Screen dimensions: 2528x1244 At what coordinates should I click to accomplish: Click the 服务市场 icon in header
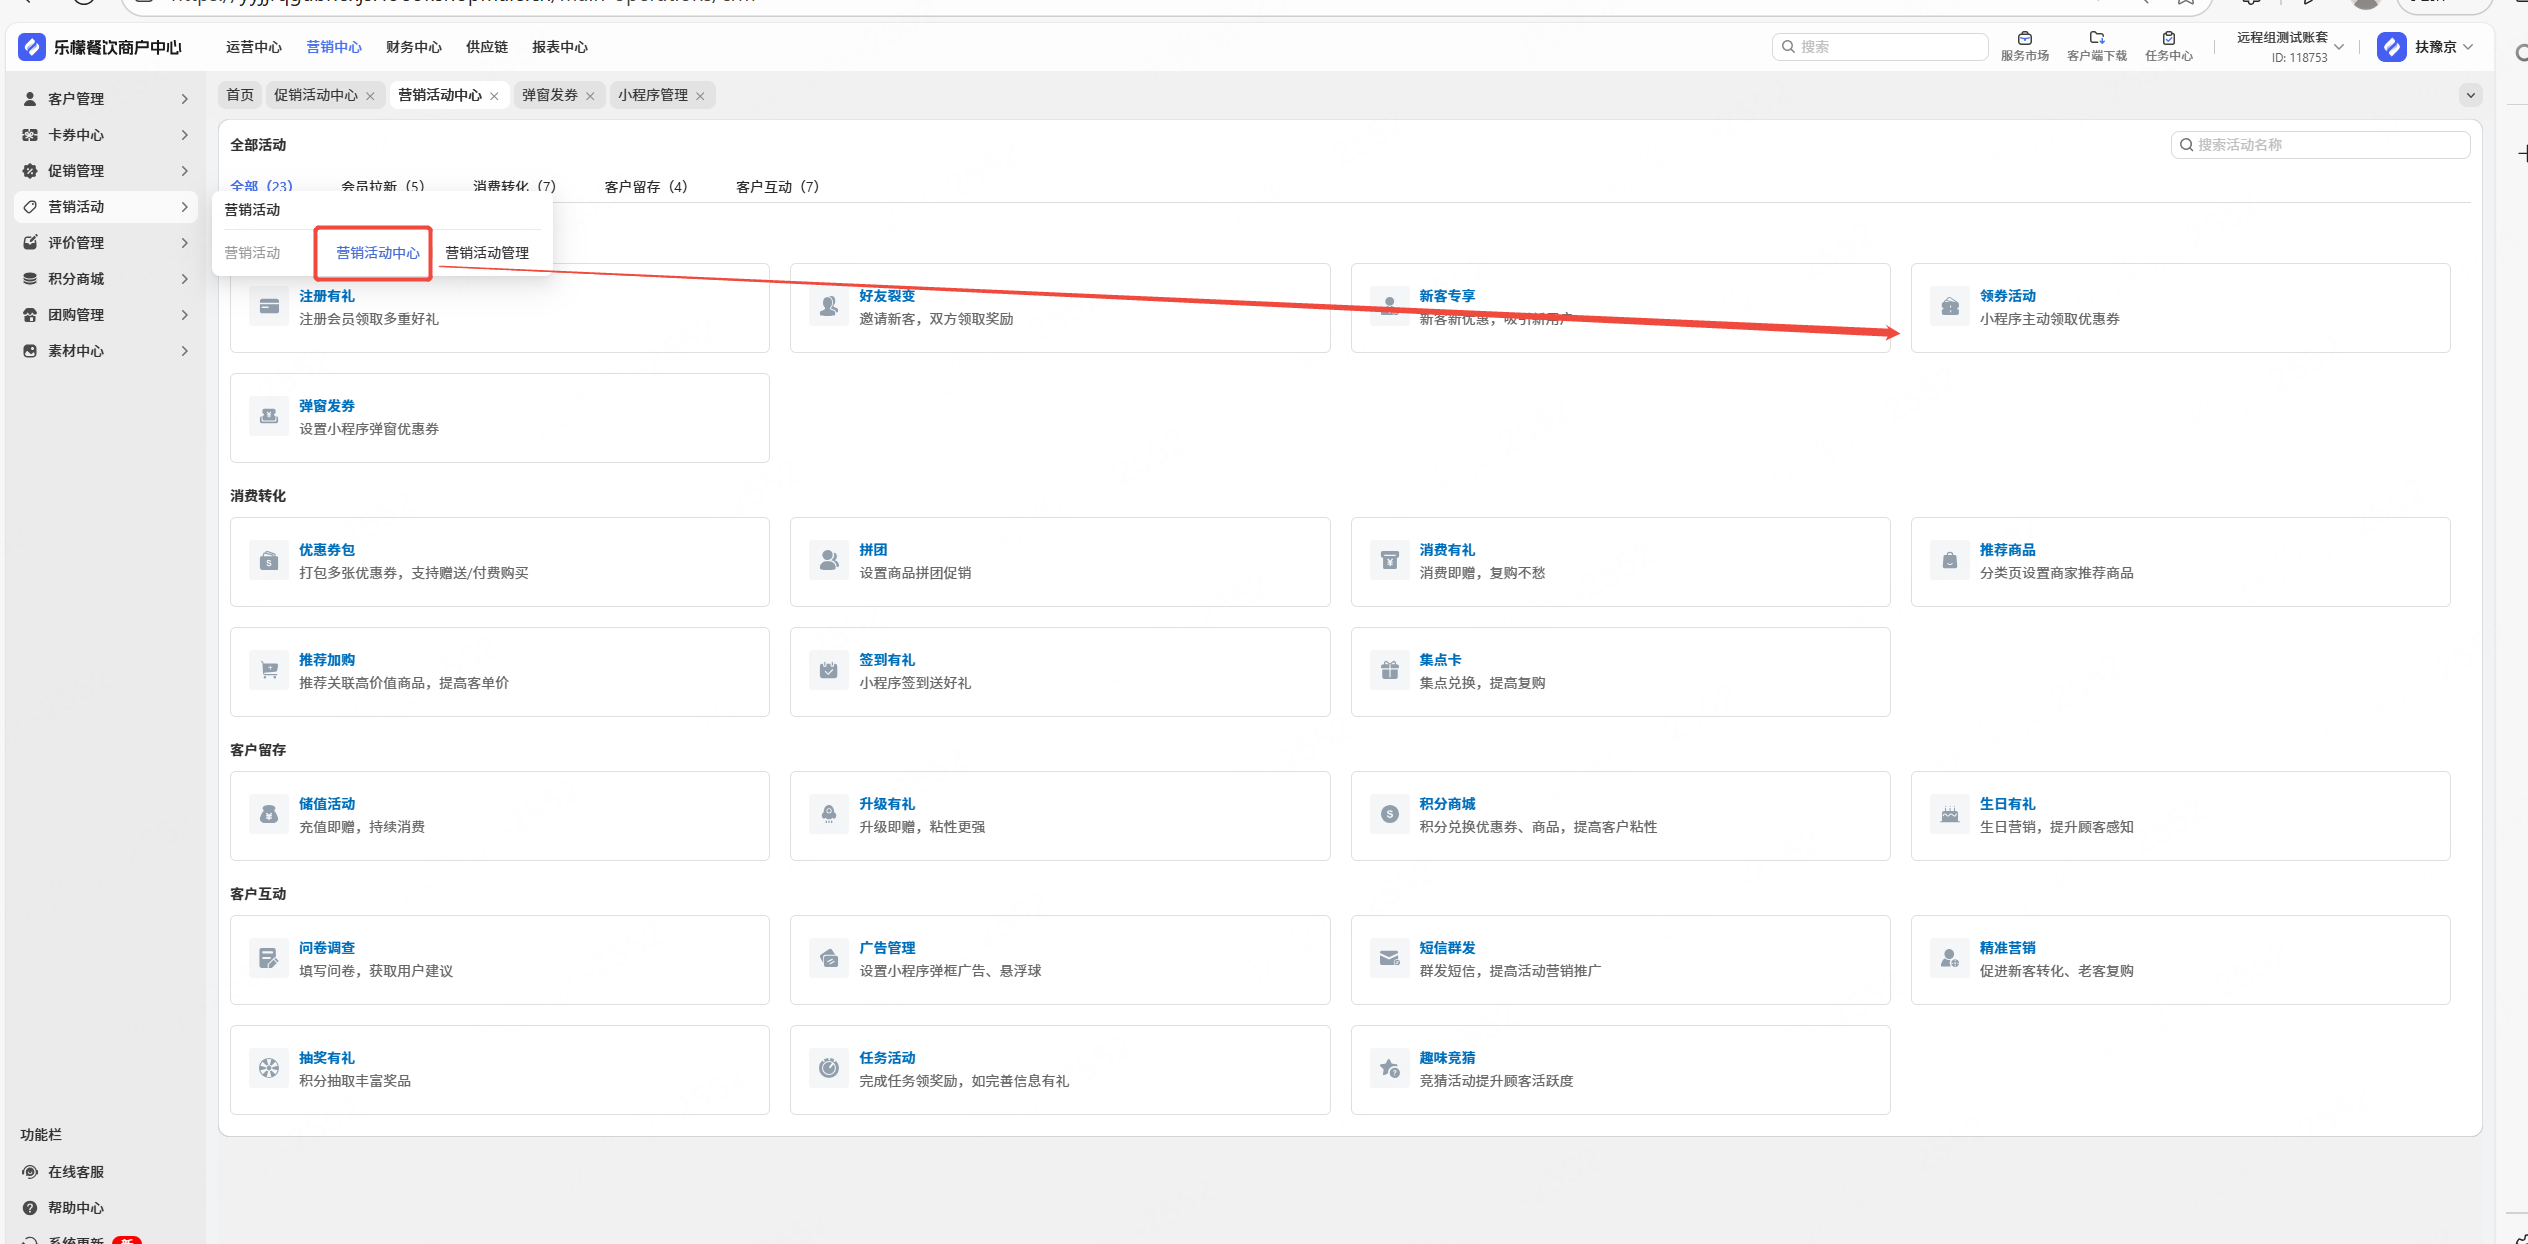pyautogui.click(x=2024, y=39)
